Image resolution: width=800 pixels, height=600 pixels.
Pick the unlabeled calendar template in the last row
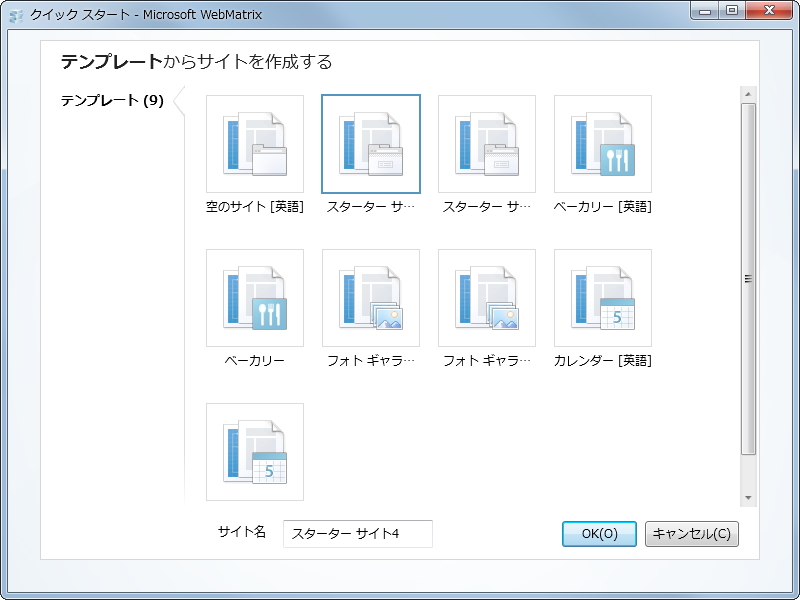pyautogui.click(x=255, y=452)
